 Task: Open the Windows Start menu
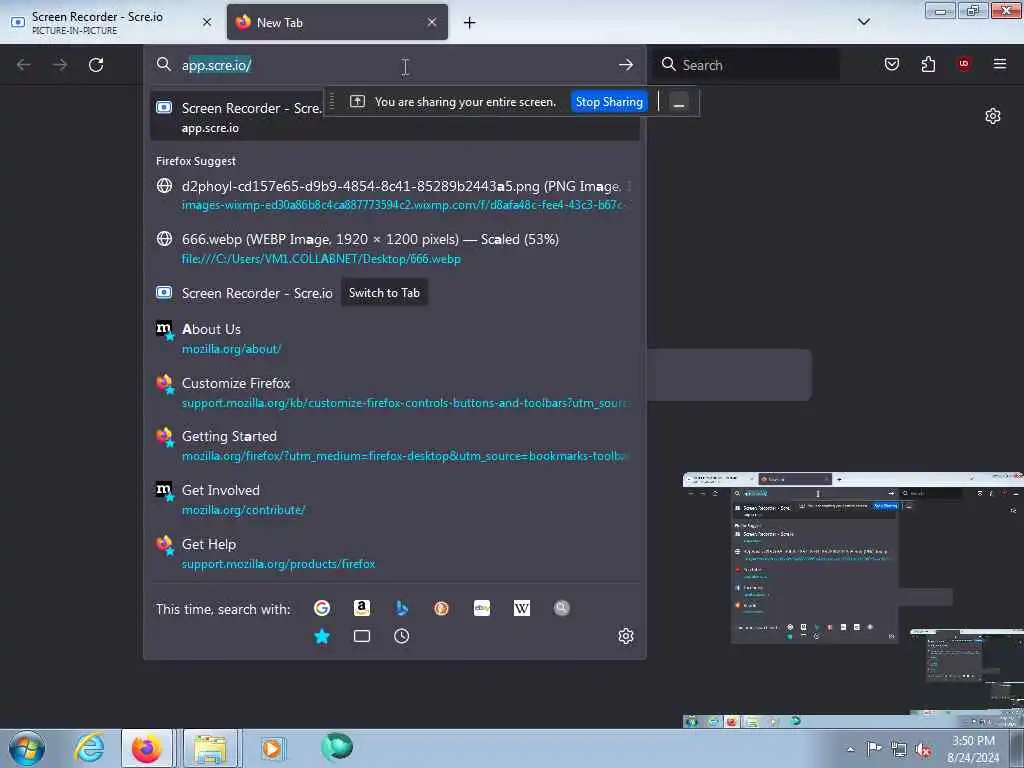tap(27, 748)
